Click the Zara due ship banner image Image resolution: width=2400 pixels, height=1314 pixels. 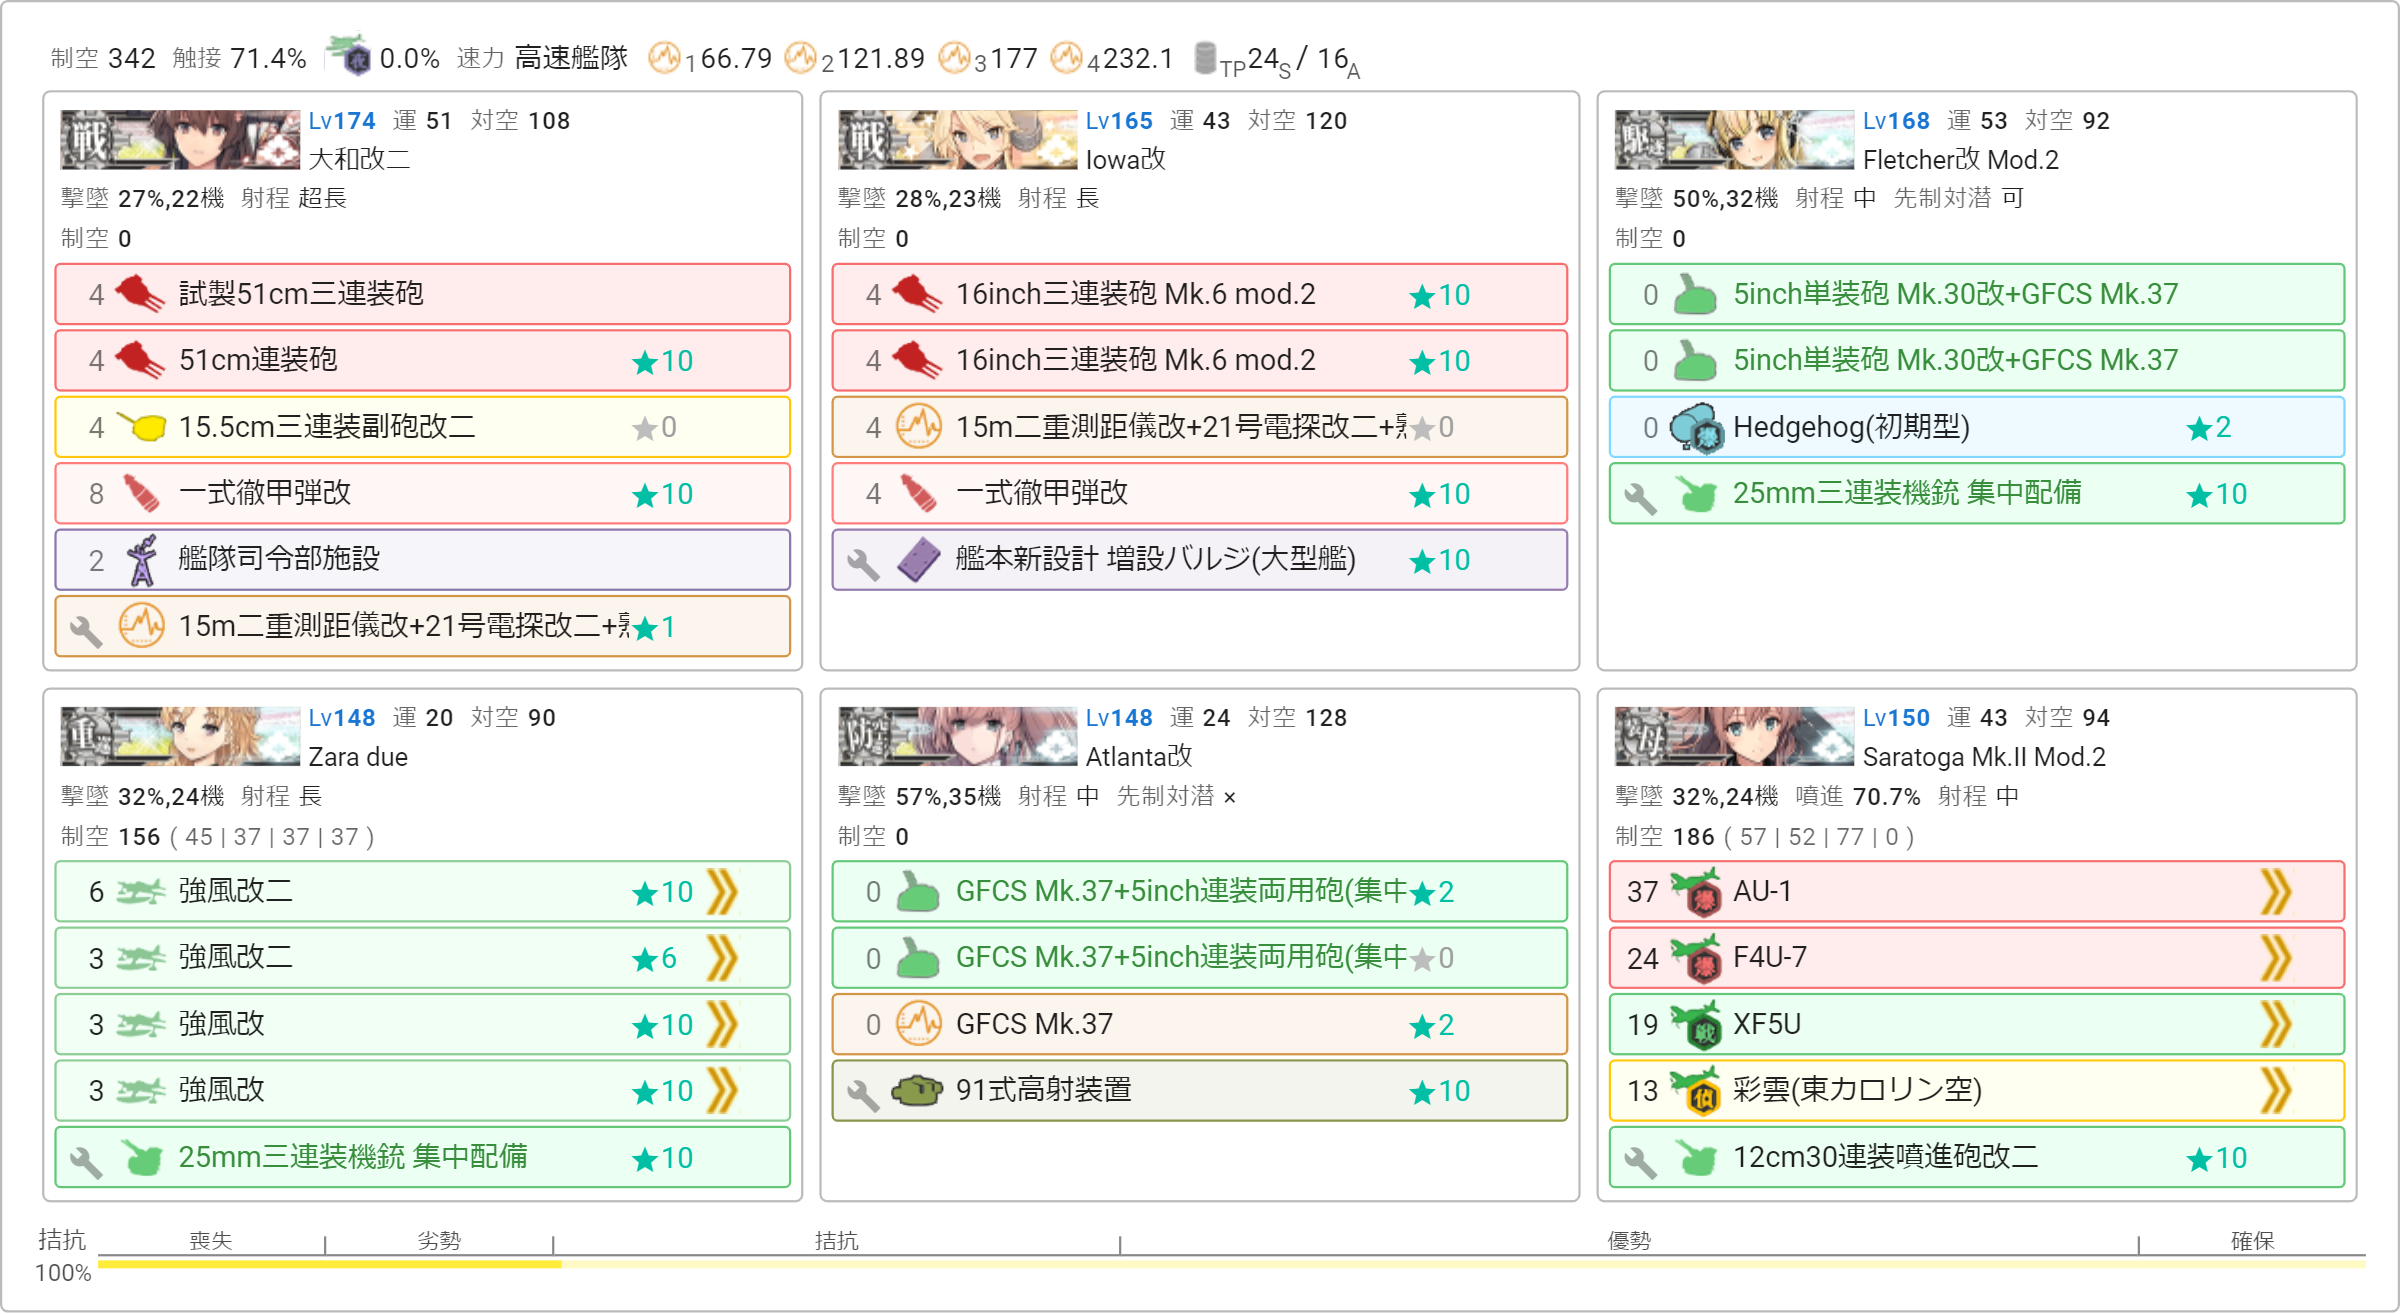click(180, 736)
